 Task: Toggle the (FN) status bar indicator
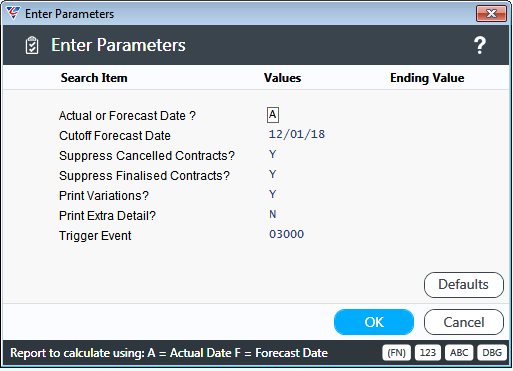tap(396, 353)
